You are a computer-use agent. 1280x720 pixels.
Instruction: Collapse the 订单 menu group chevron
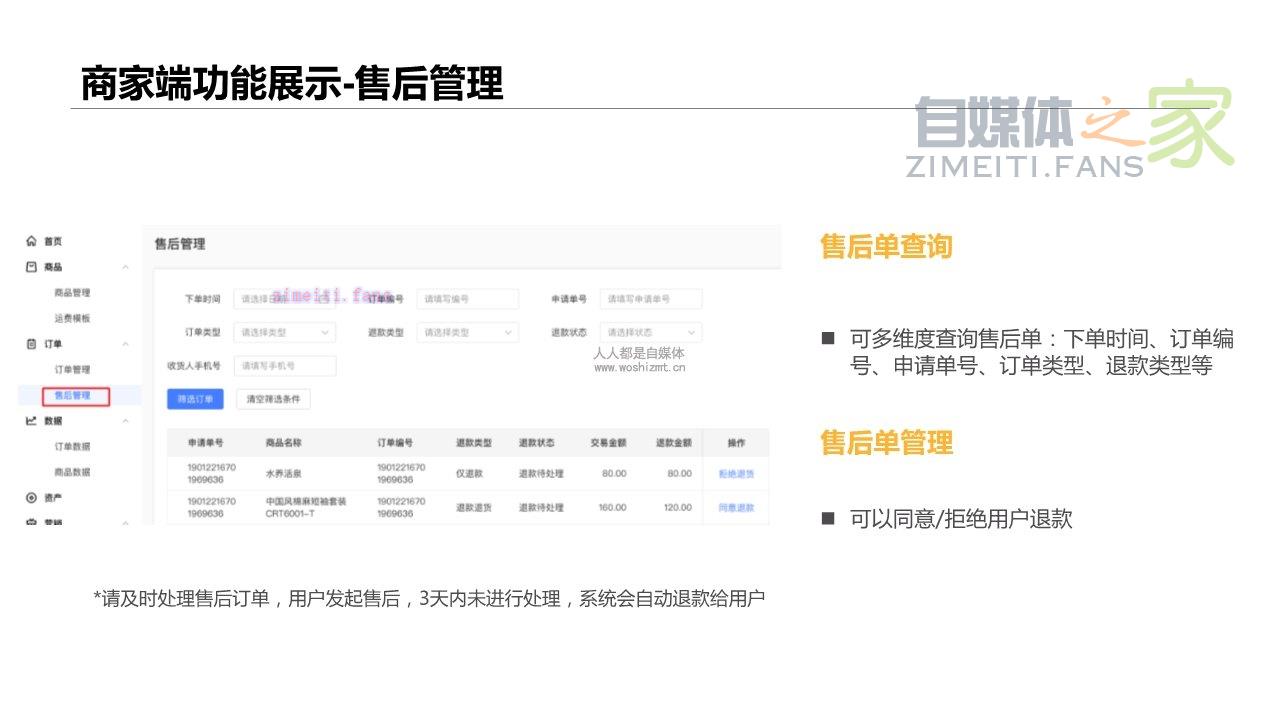[x=125, y=344]
